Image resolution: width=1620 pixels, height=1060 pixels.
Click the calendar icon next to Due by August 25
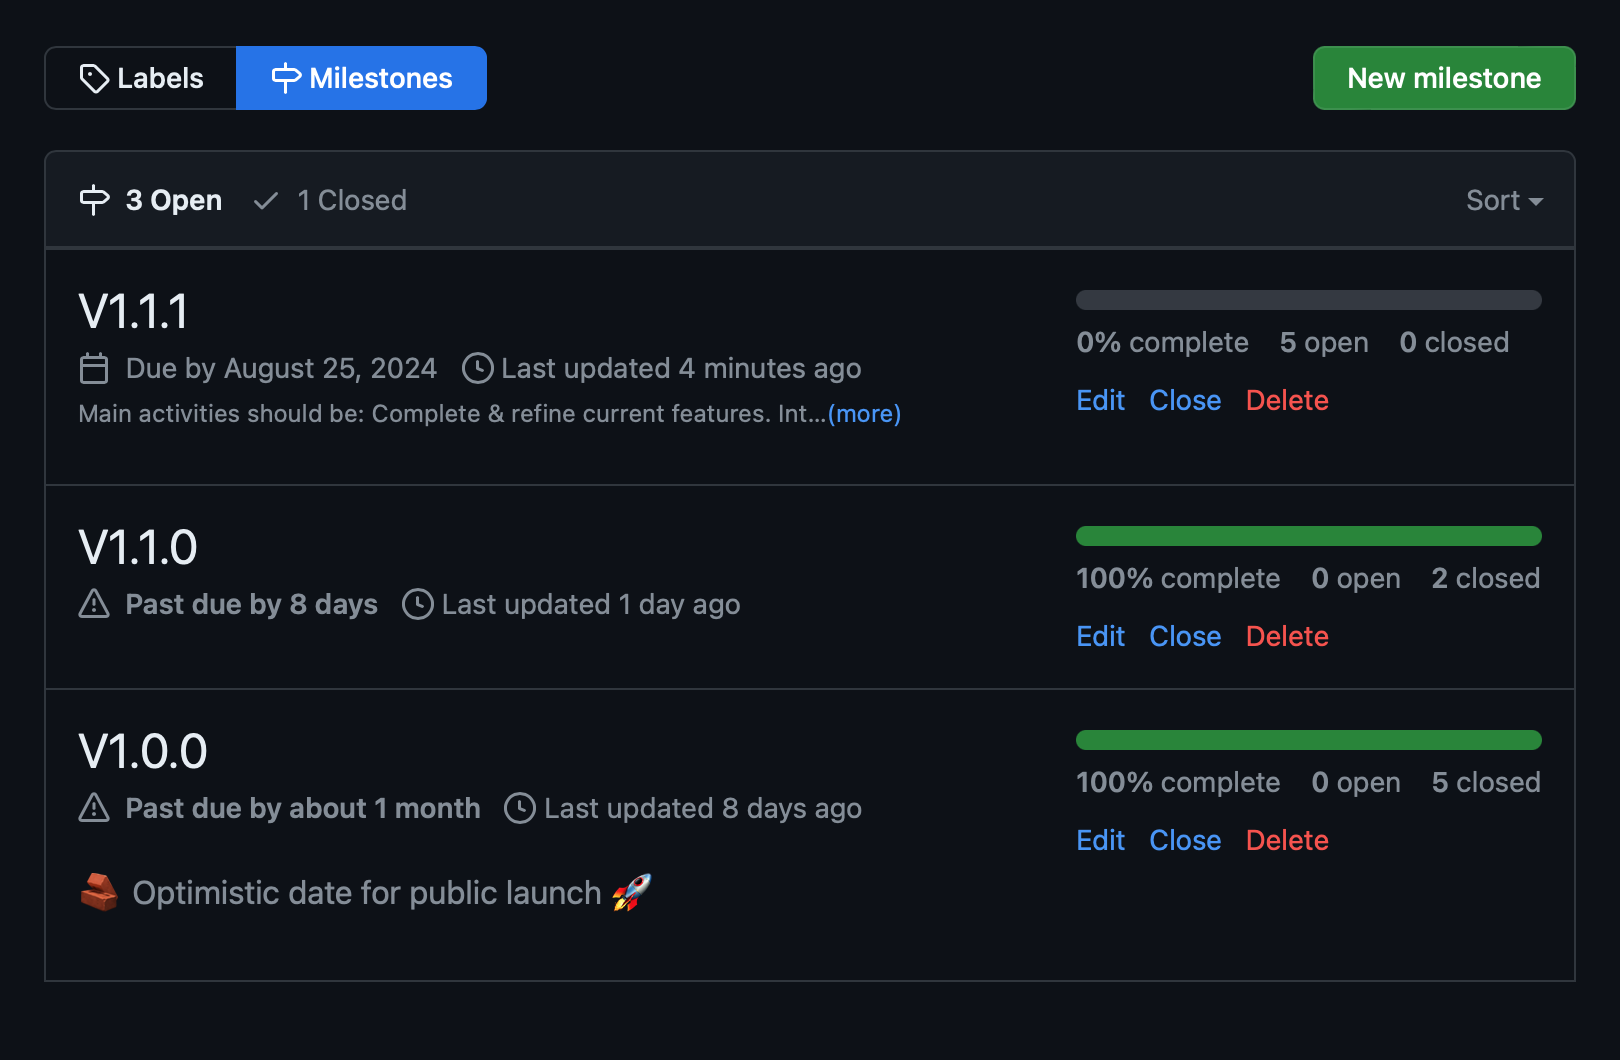click(x=94, y=368)
